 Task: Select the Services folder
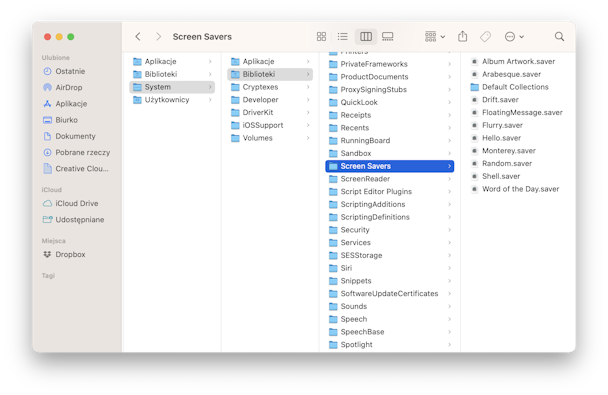[x=390, y=243]
